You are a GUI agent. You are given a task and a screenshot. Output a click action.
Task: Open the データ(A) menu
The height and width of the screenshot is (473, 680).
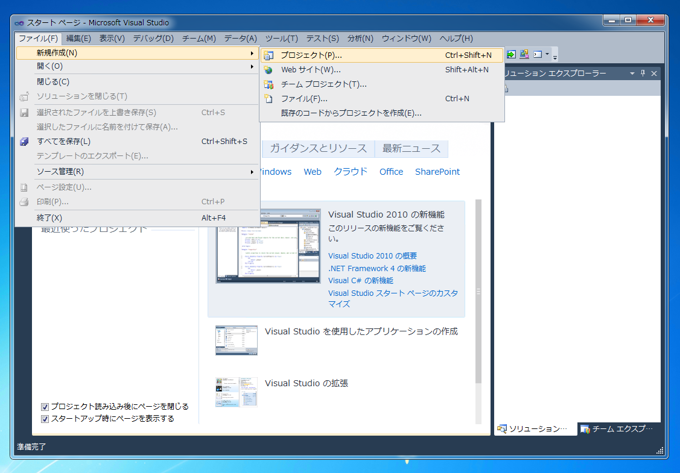pyautogui.click(x=241, y=39)
